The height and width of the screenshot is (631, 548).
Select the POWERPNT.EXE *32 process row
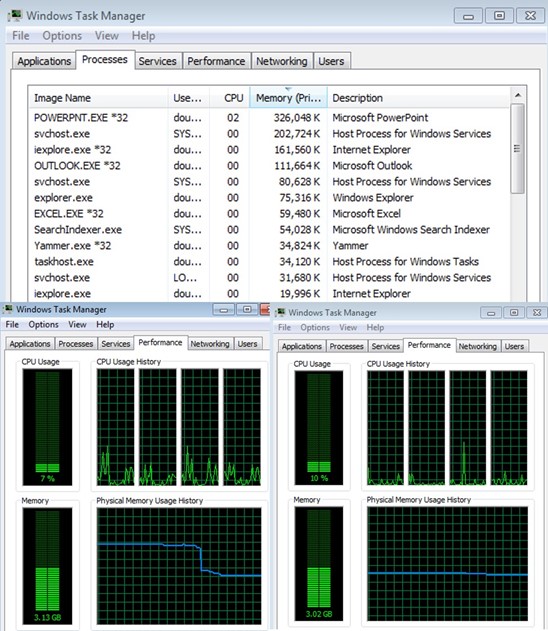coord(269,118)
